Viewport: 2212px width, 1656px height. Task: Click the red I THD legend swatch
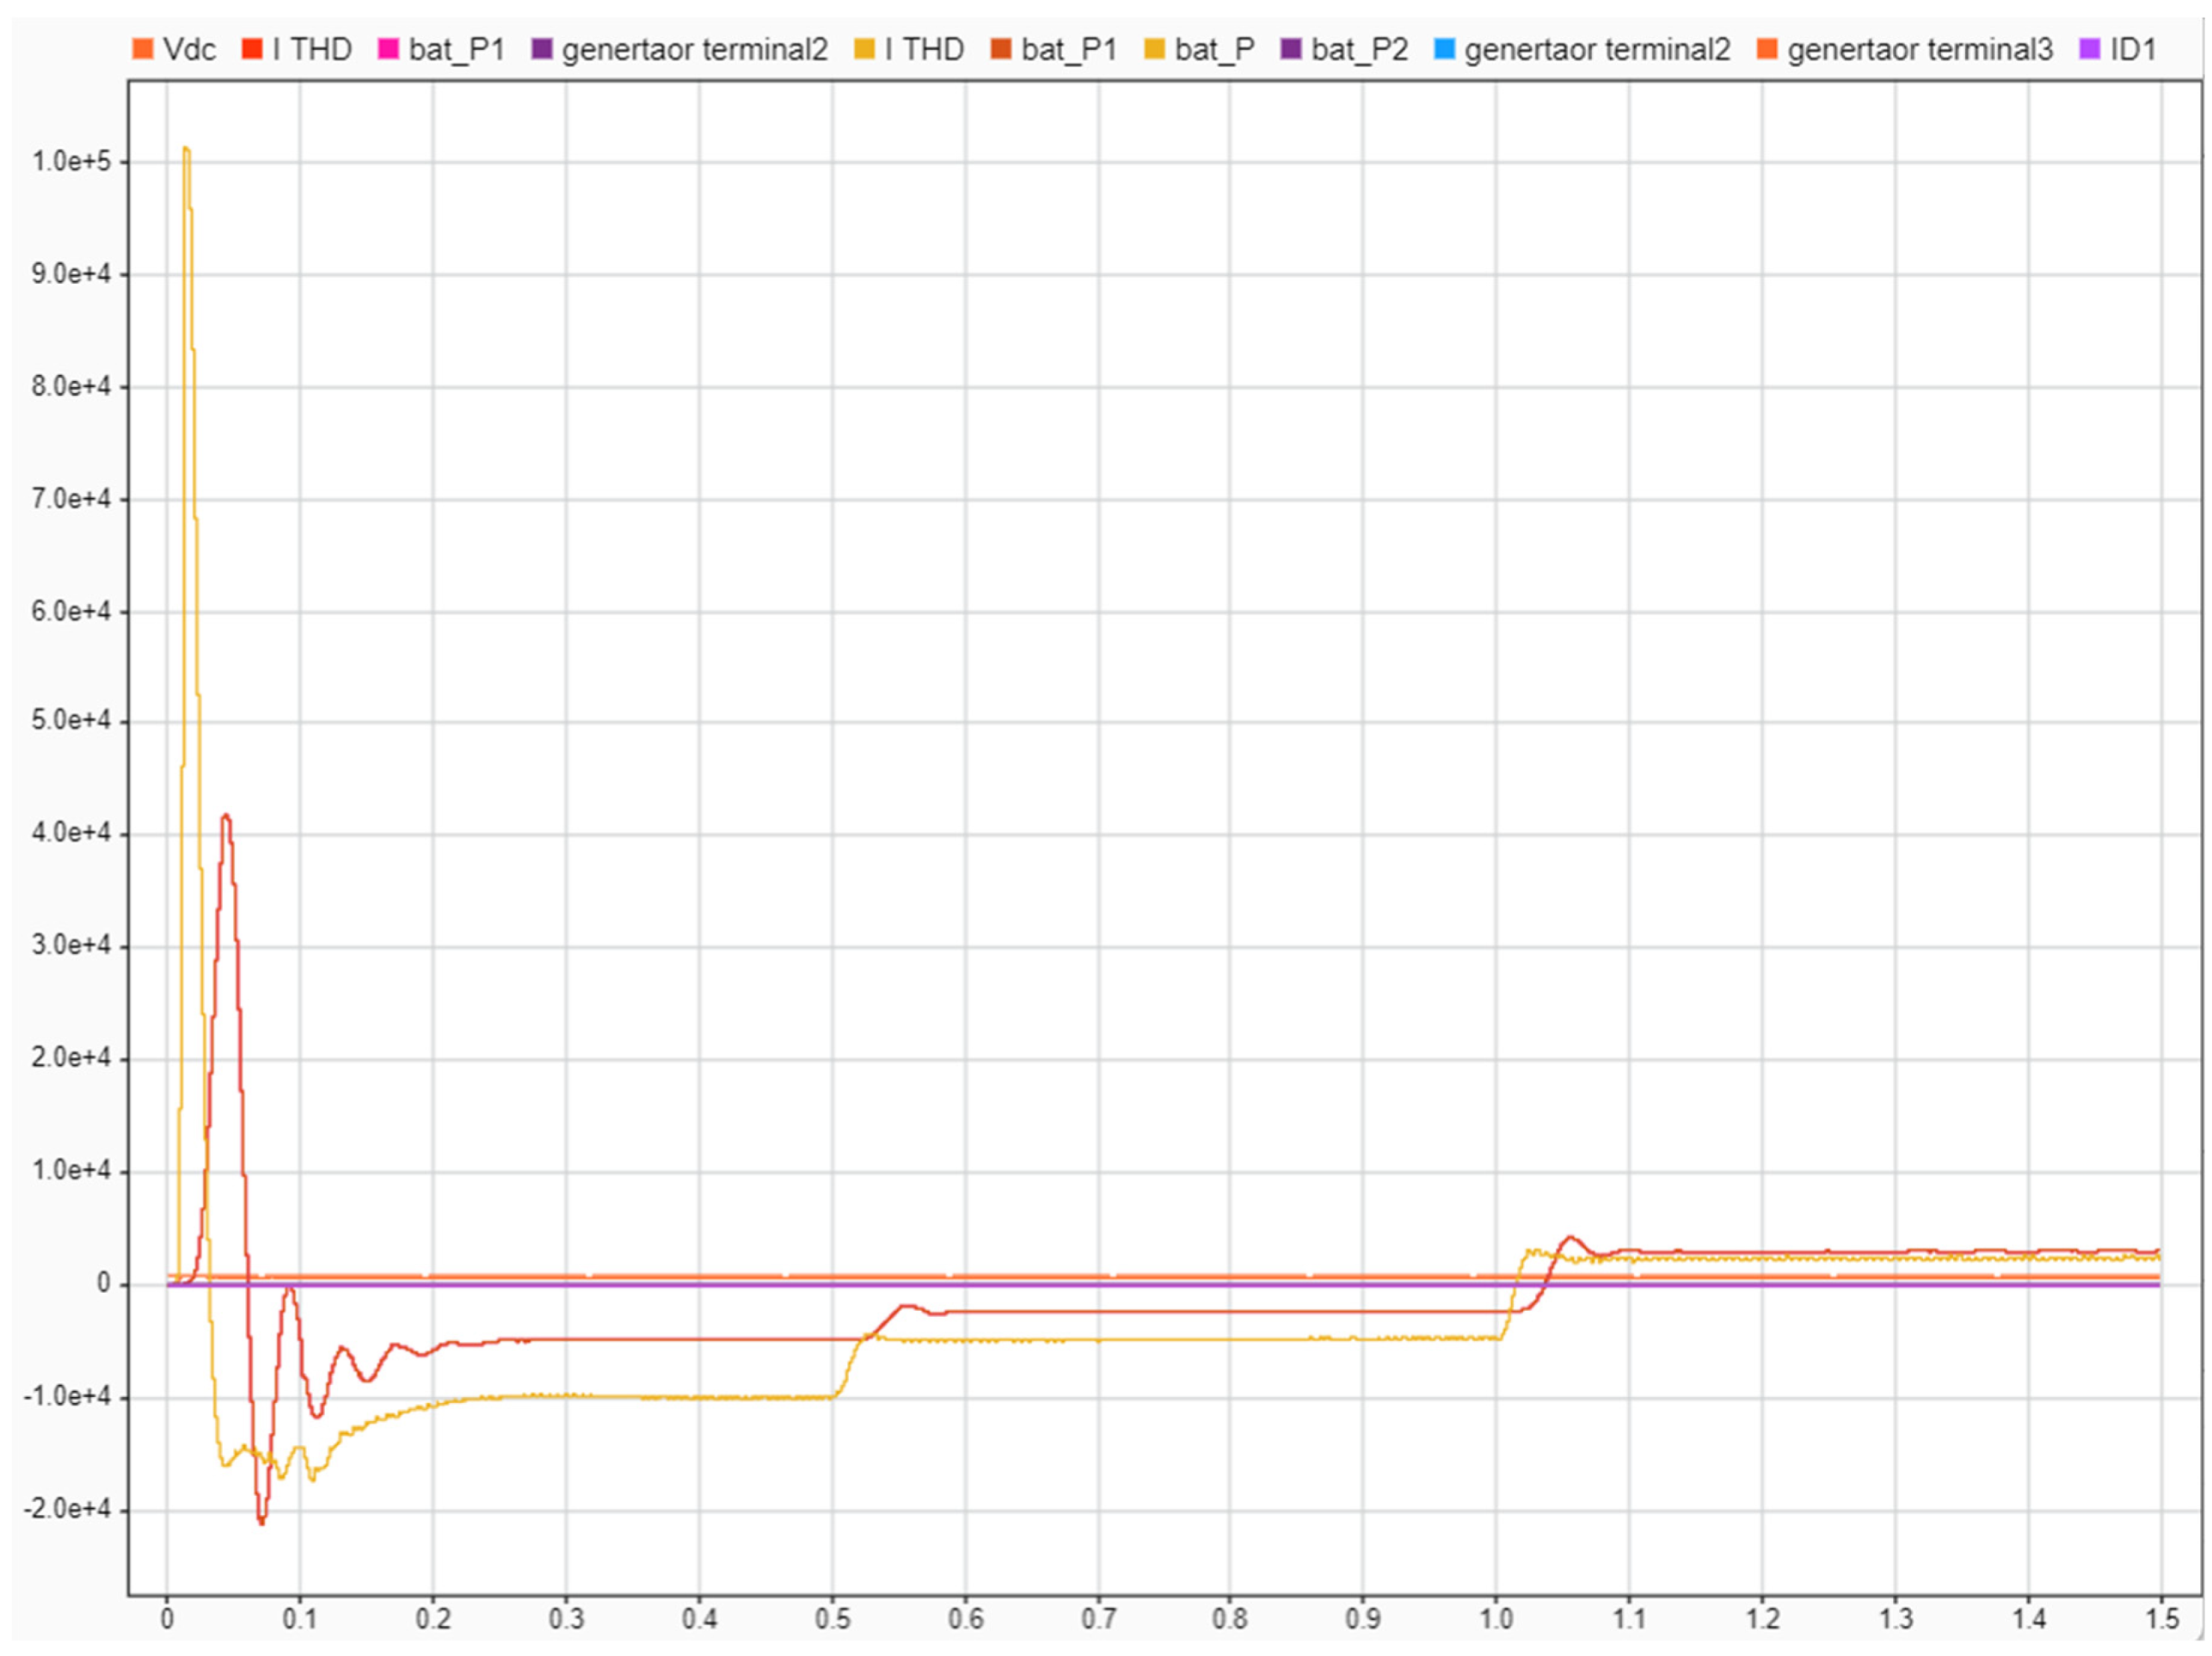coord(252,49)
